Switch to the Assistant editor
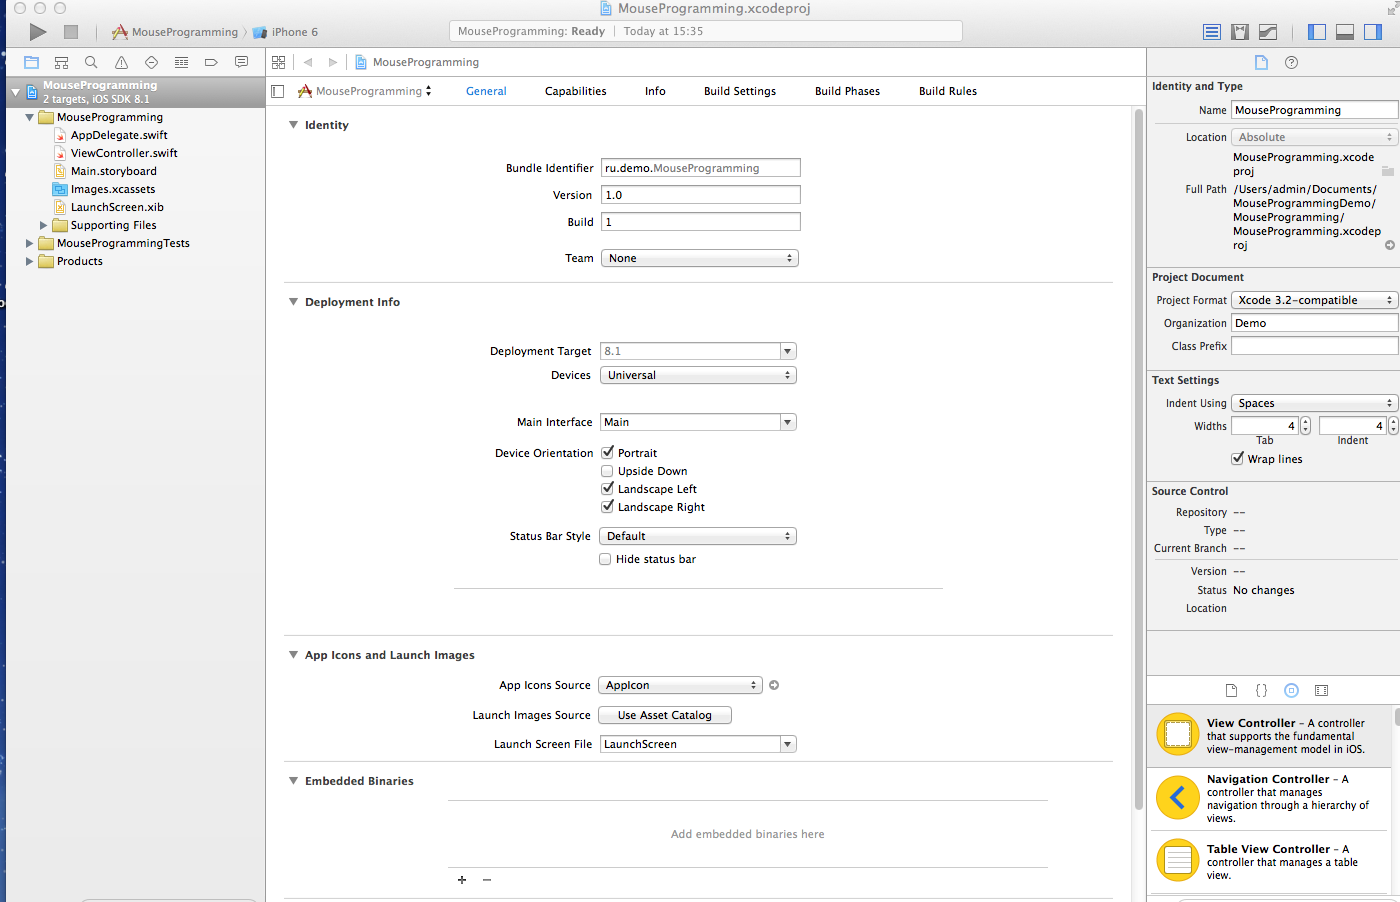This screenshot has height=902, width=1400. point(1240,32)
